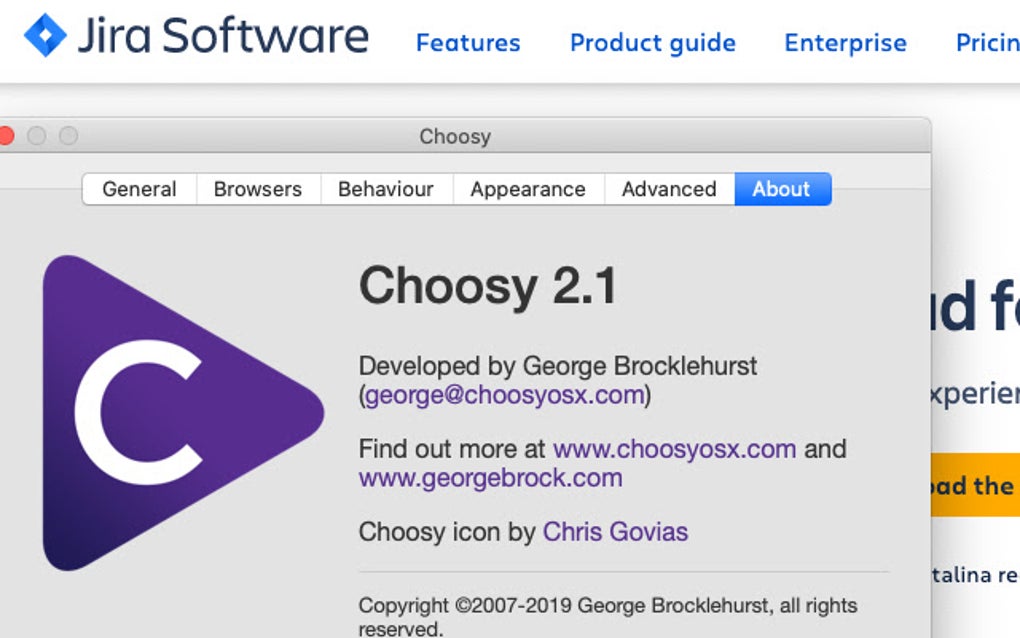
Task: Open the General tab in Choosy
Action: tap(139, 189)
